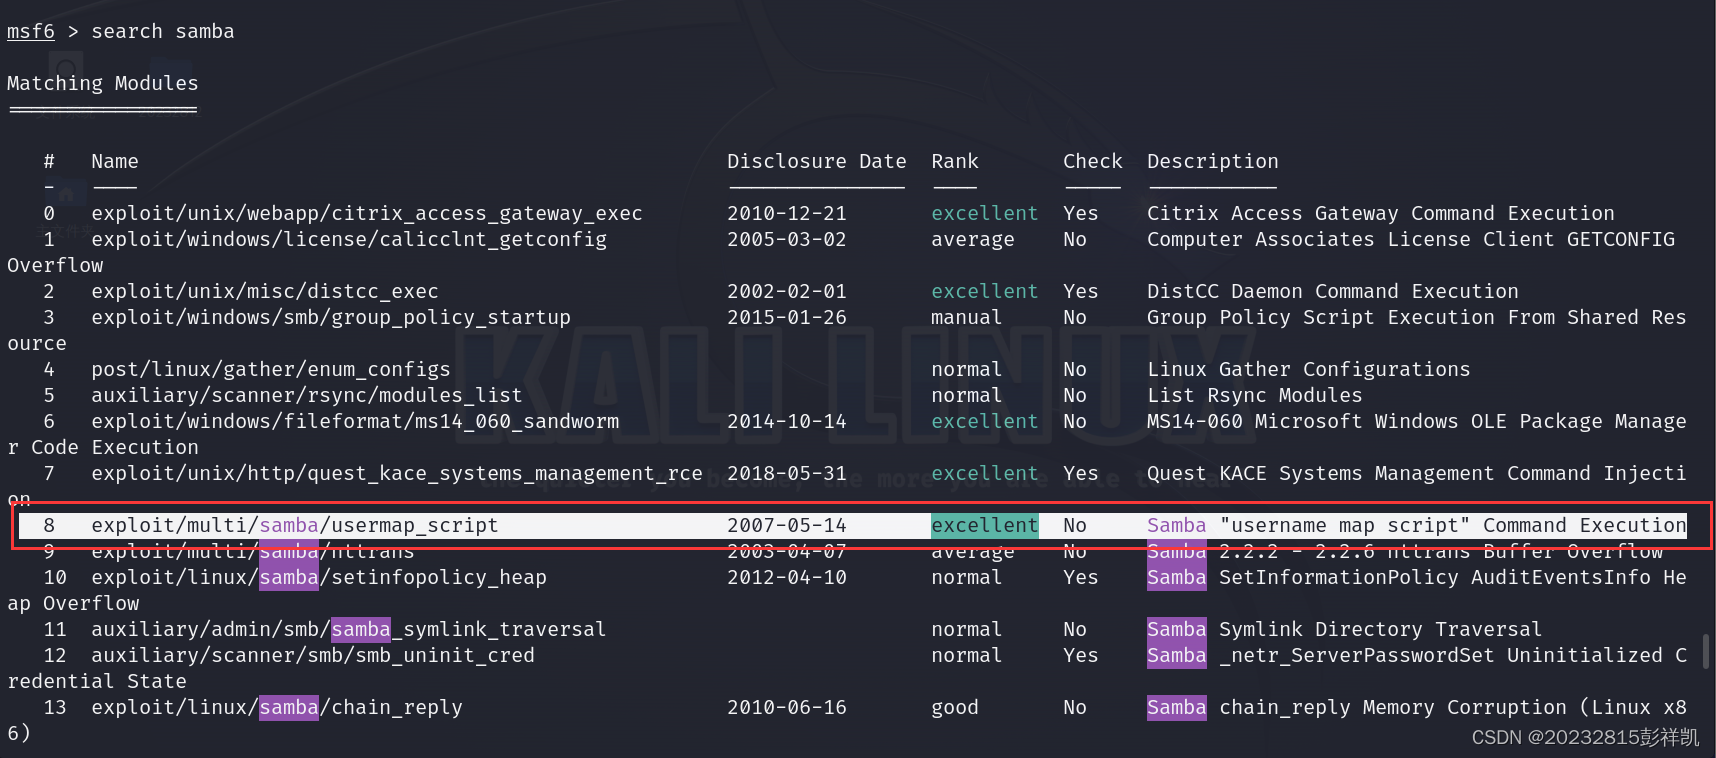Click the 'Rank' column header
The height and width of the screenshot is (758, 1716).
coord(955,161)
